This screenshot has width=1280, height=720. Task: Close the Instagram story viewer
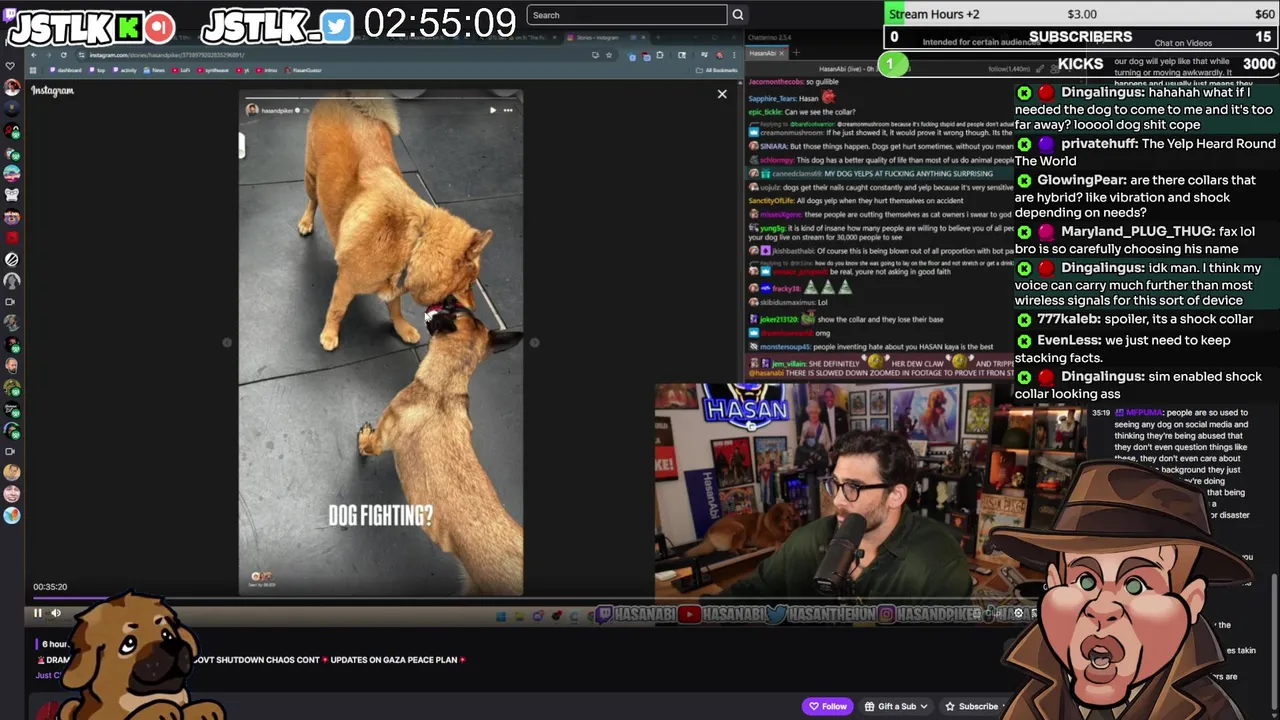click(x=722, y=94)
